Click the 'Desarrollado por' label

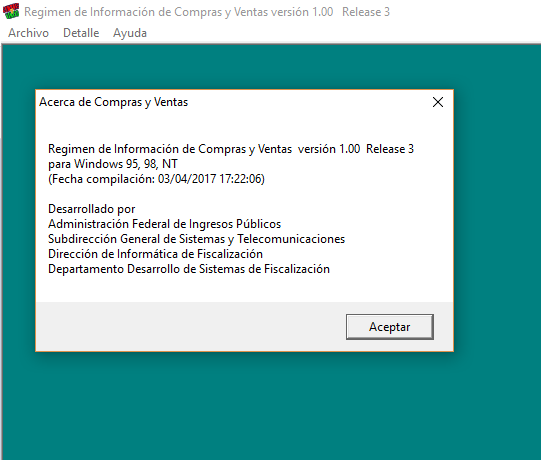91,209
